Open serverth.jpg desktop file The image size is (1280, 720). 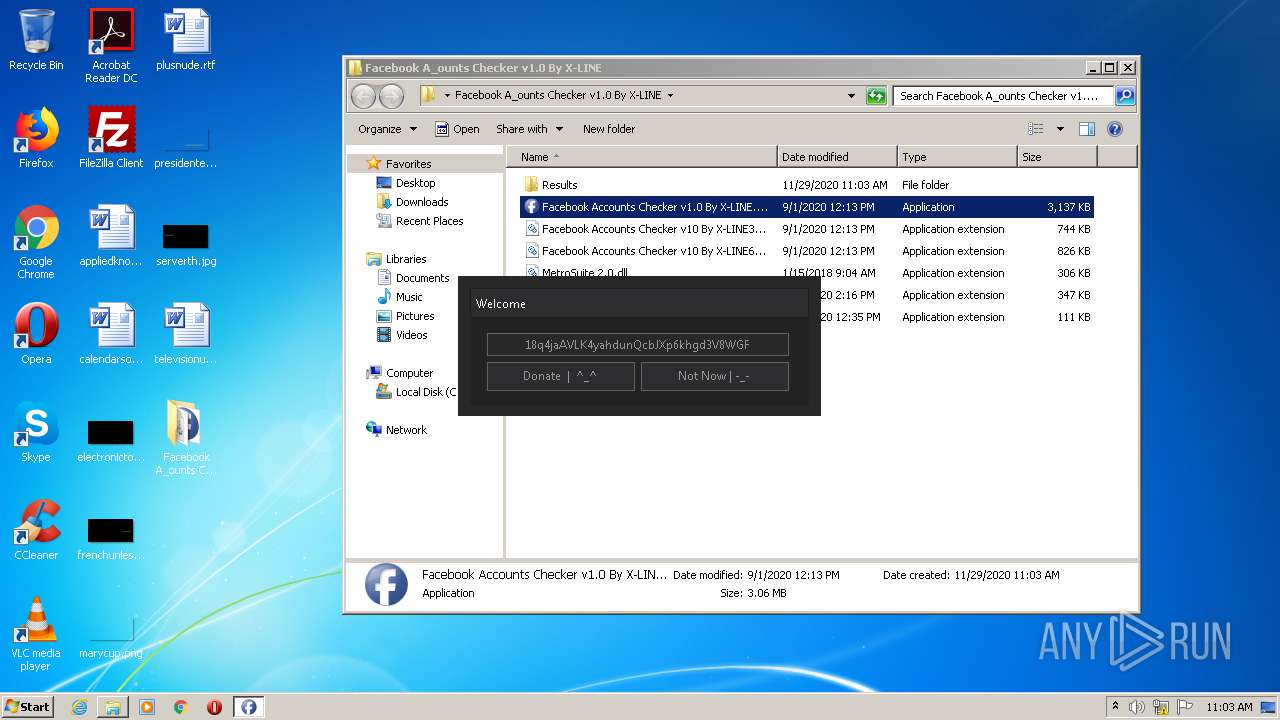186,246
